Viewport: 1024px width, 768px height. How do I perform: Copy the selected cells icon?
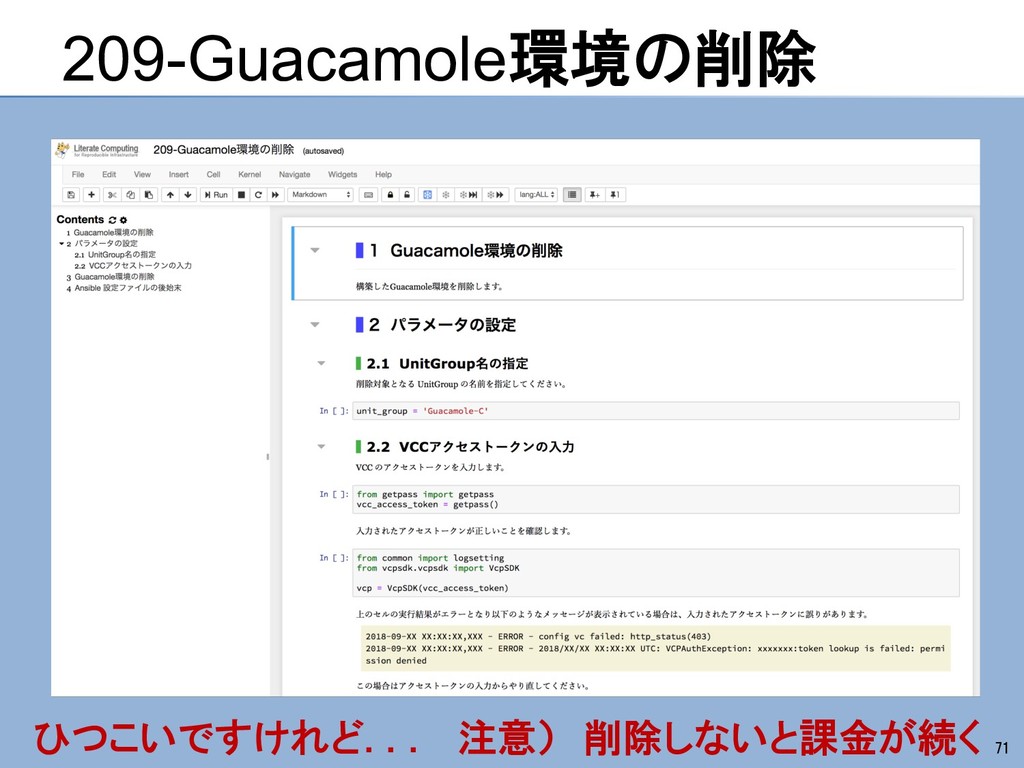[x=130, y=195]
